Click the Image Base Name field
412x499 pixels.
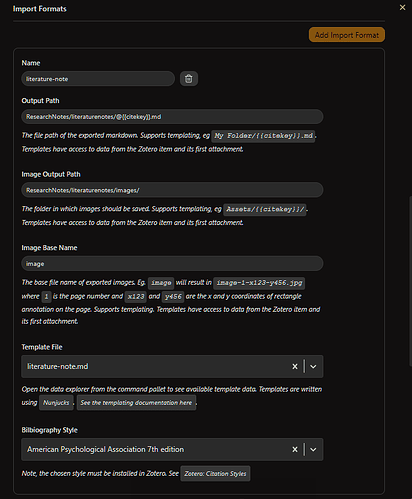(172, 264)
